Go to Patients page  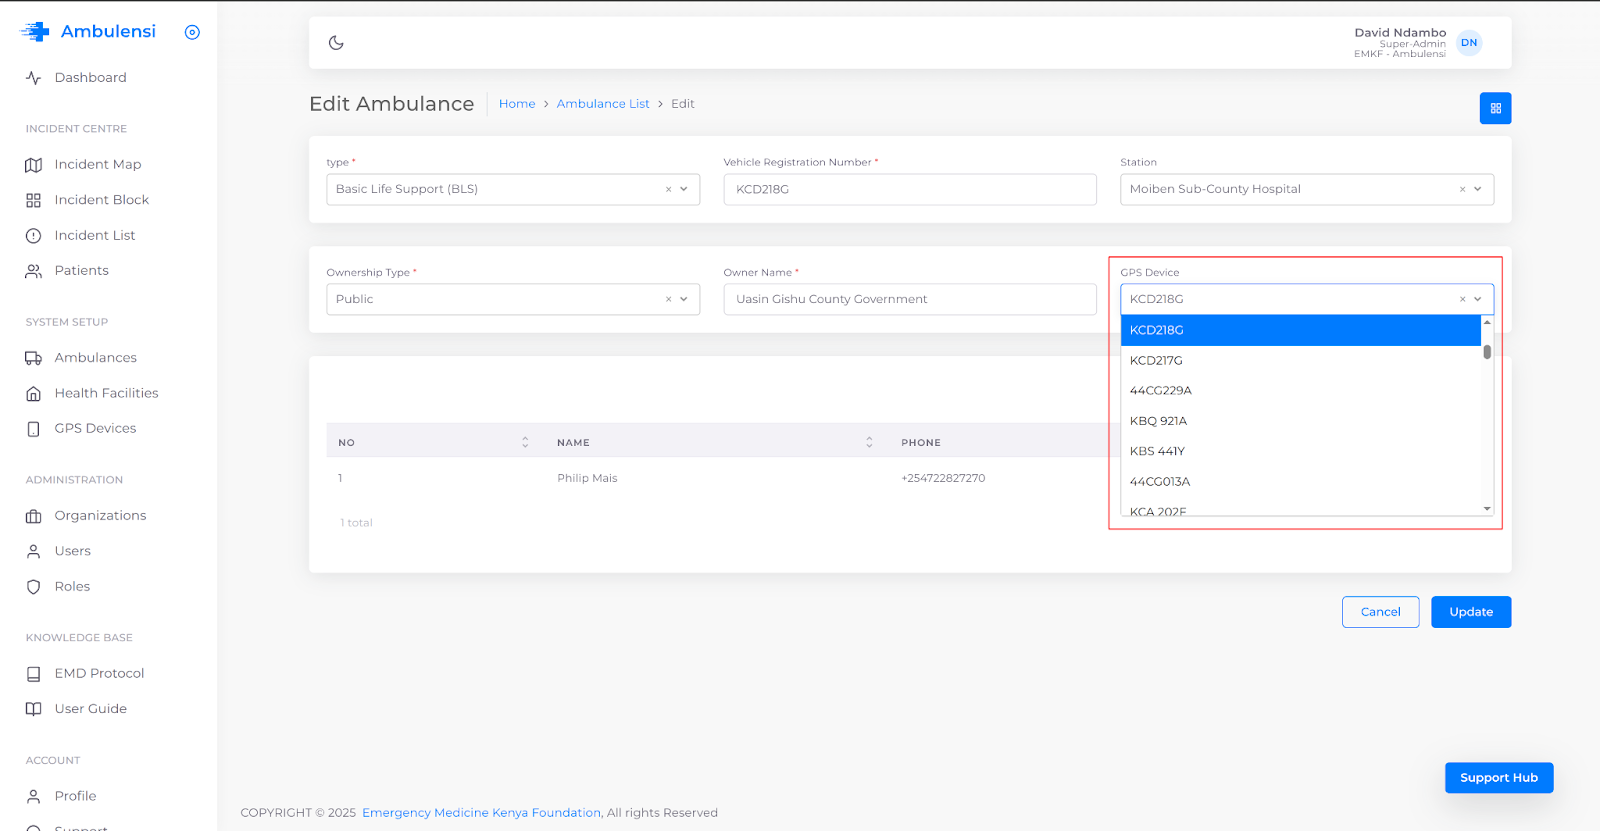point(81,271)
